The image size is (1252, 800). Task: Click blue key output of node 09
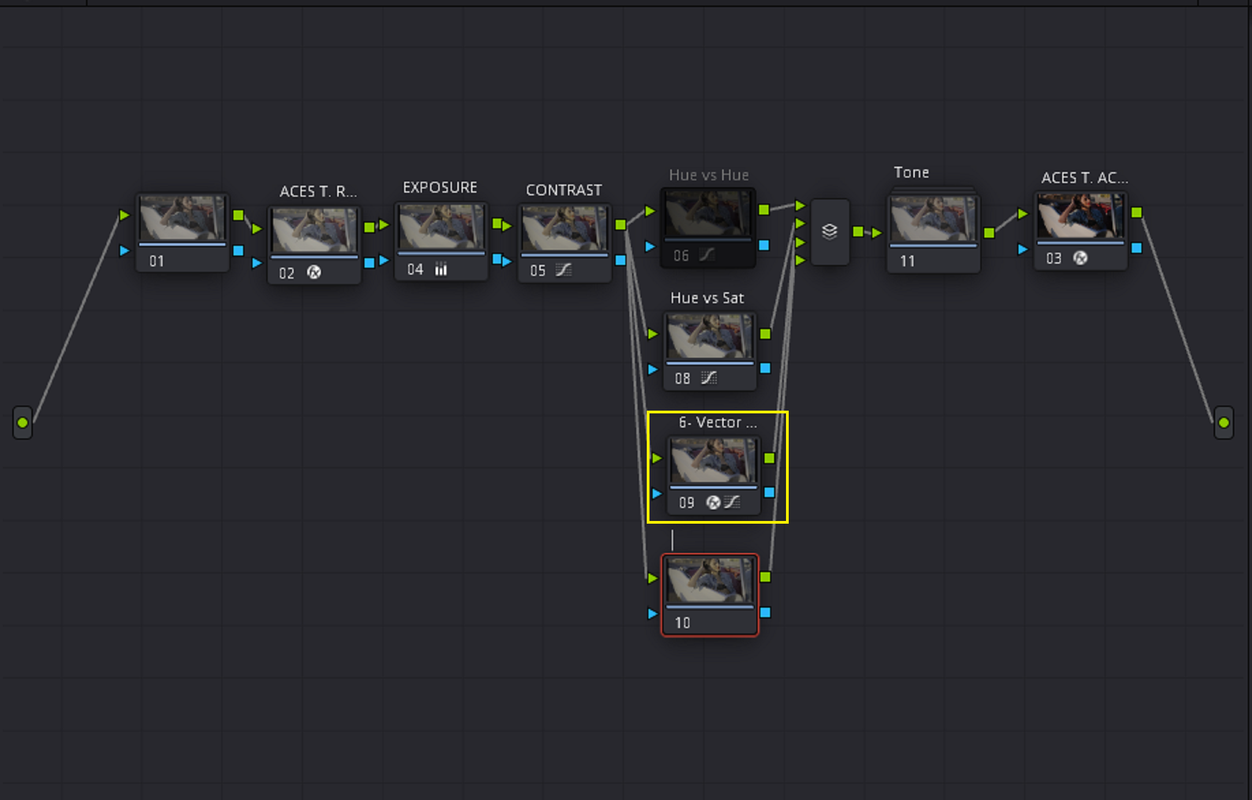(x=769, y=492)
